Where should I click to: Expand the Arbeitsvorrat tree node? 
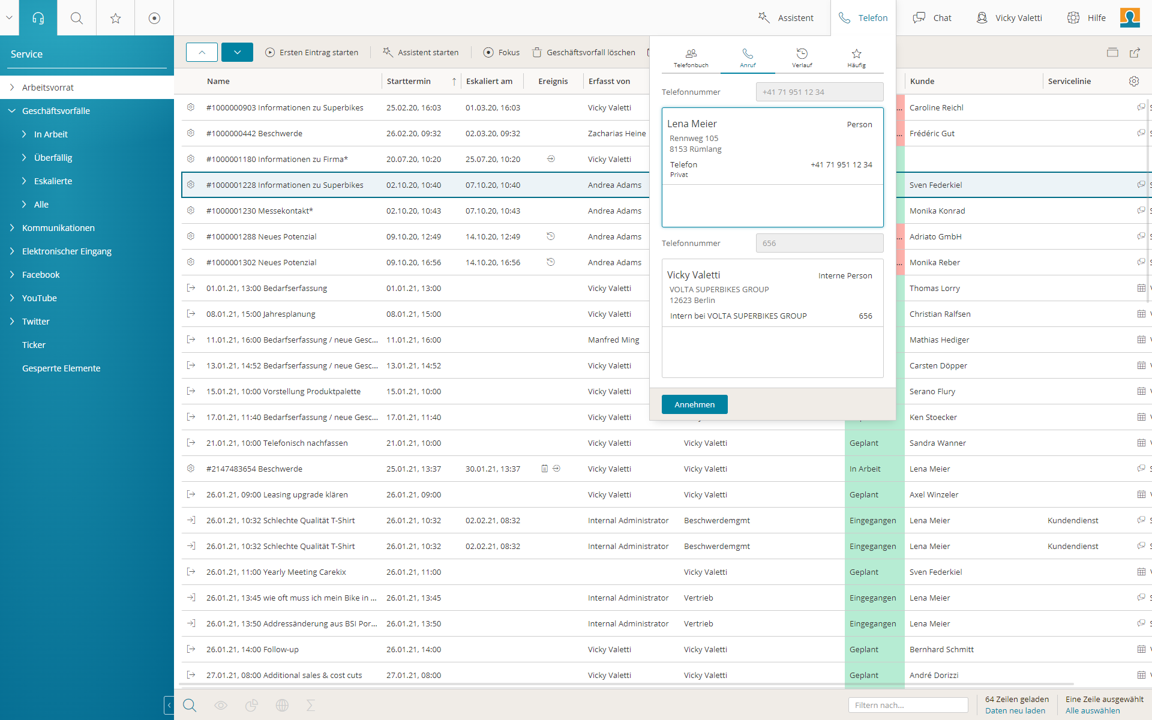click(x=12, y=88)
